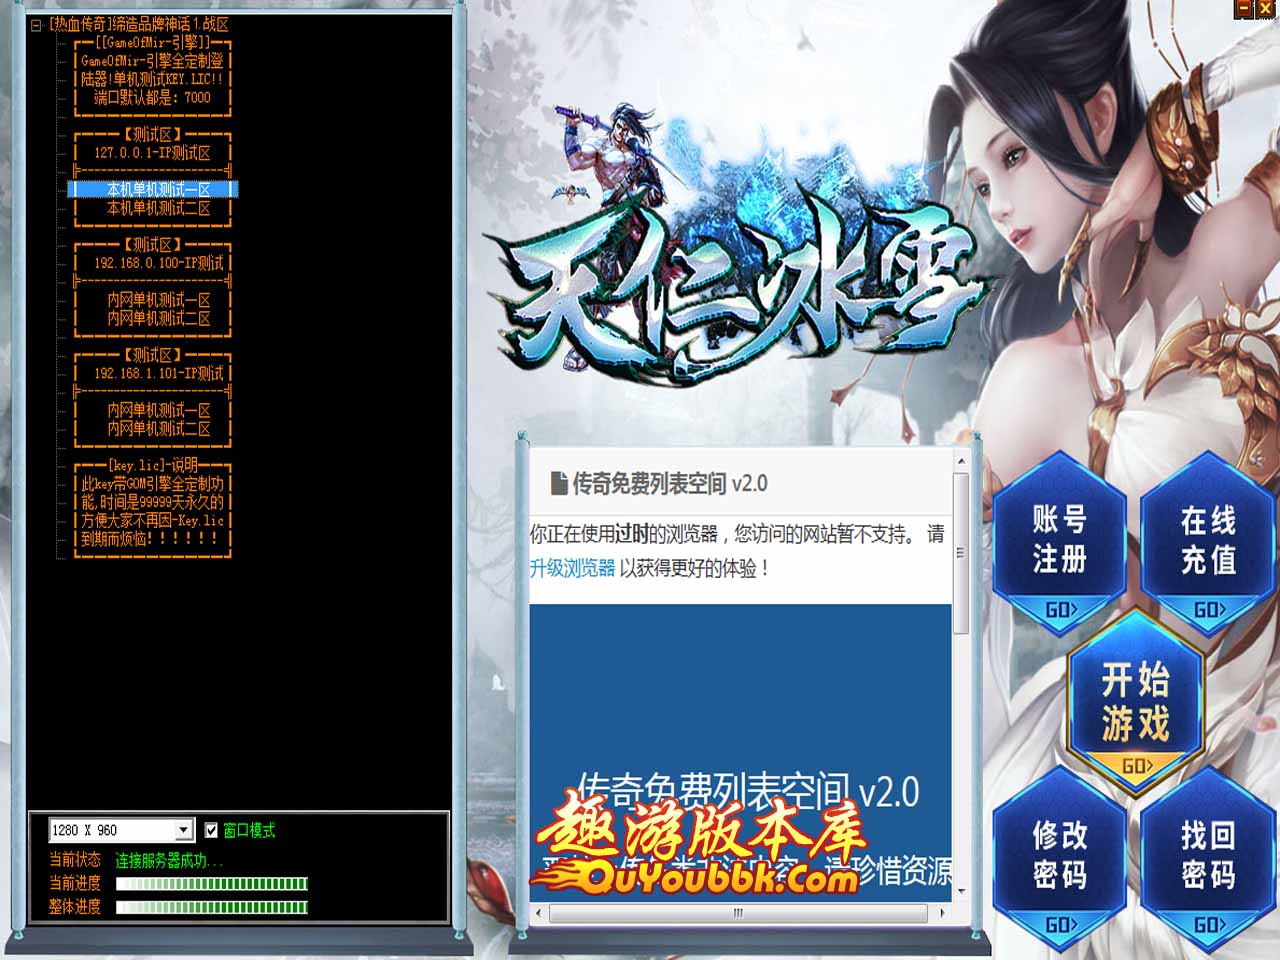
Task: Click the browser panel scroll-left arrow
Action: click(539, 912)
